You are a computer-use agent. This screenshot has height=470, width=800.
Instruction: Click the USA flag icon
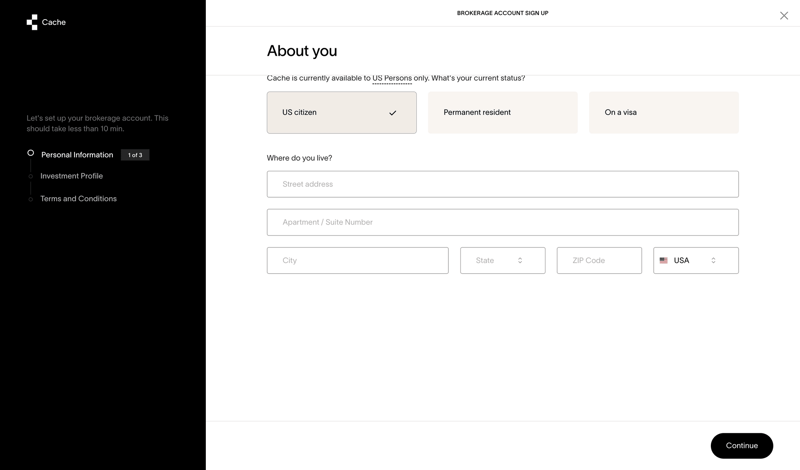664,260
